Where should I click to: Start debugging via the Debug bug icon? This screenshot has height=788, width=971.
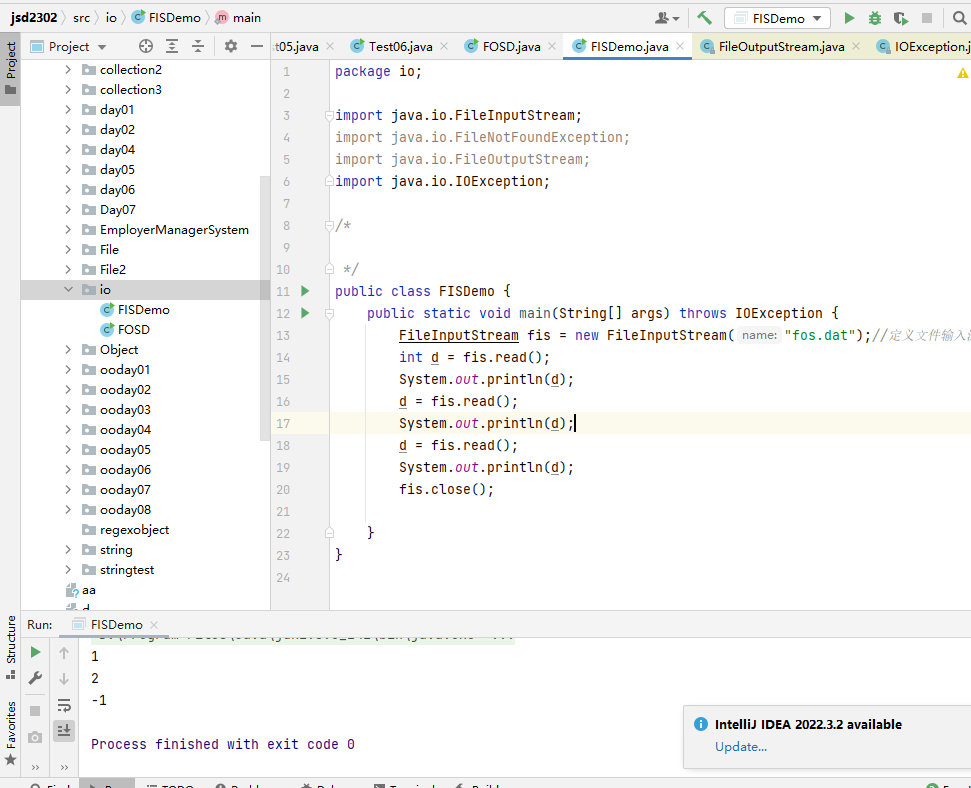pyautogui.click(x=873, y=18)
